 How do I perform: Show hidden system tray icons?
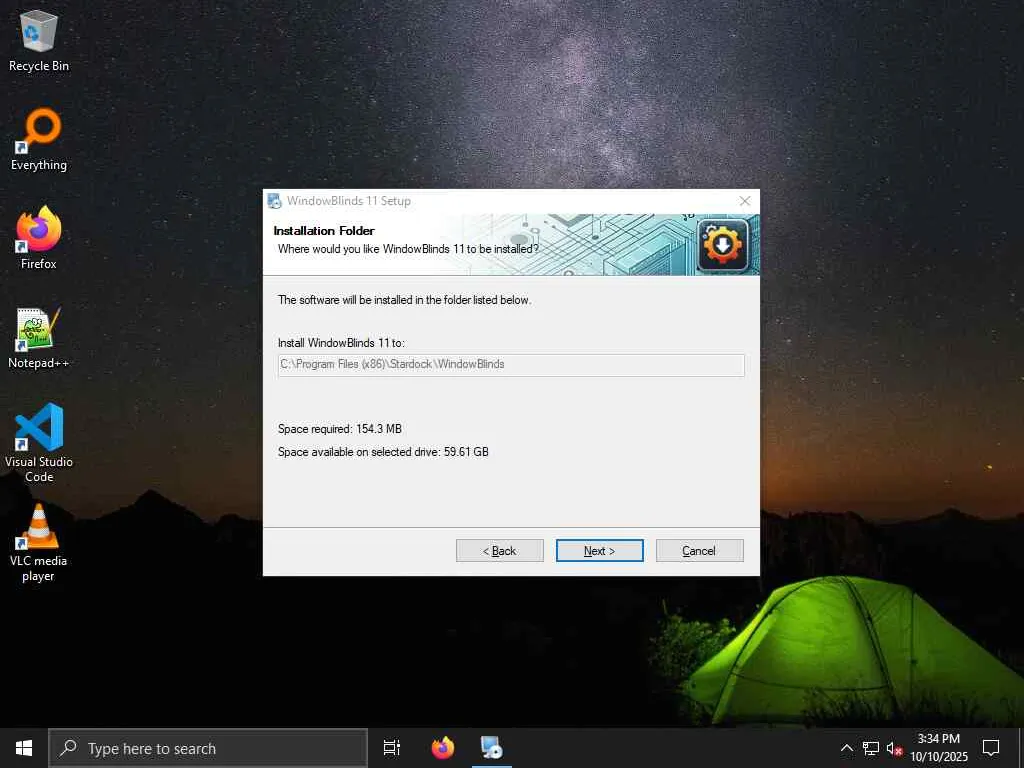coord(846,748)
